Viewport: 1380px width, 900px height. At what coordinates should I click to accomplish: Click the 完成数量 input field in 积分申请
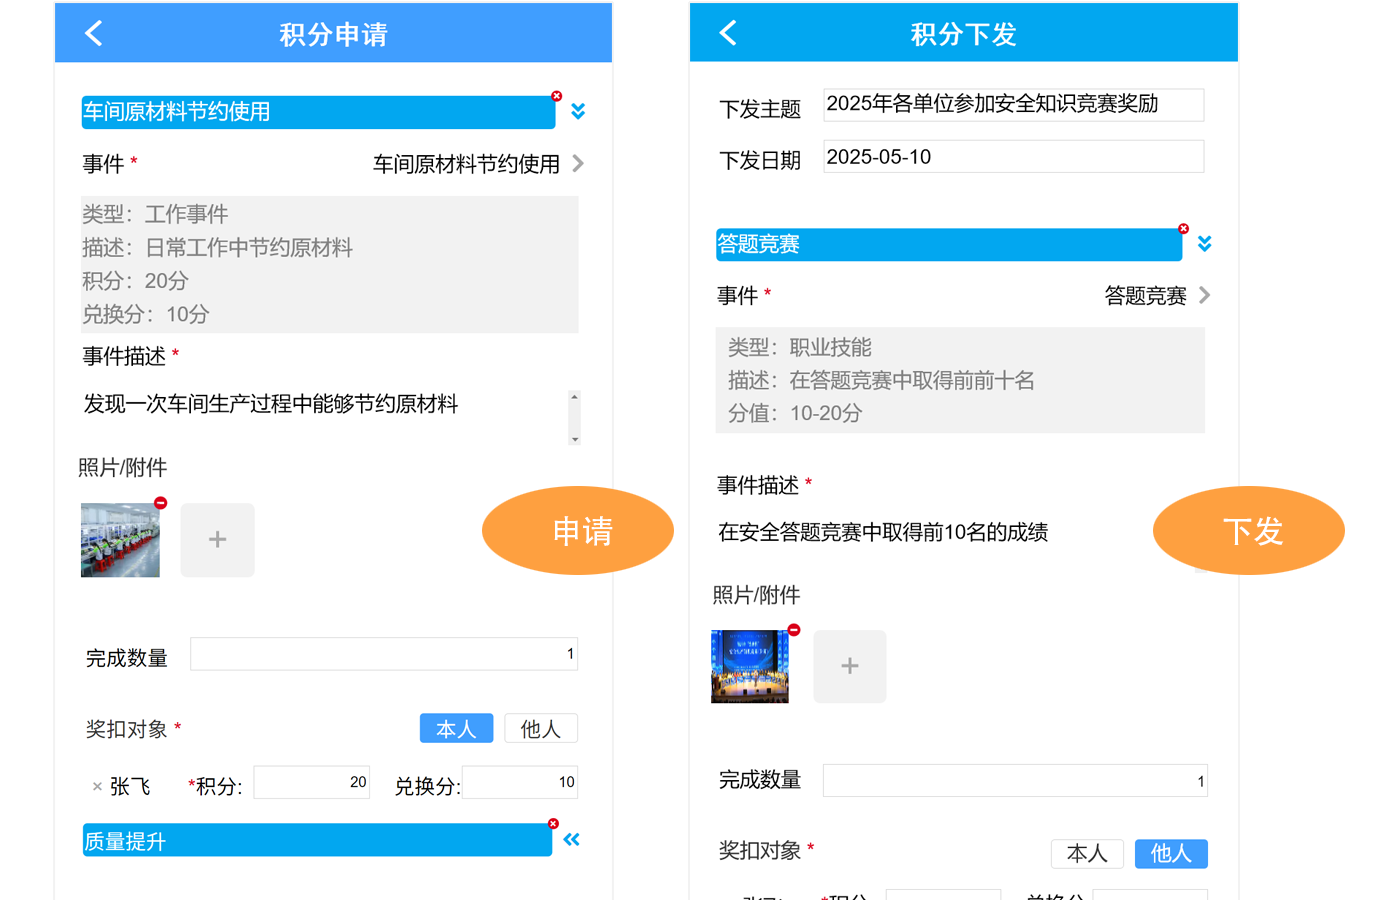tap(383, 653)
